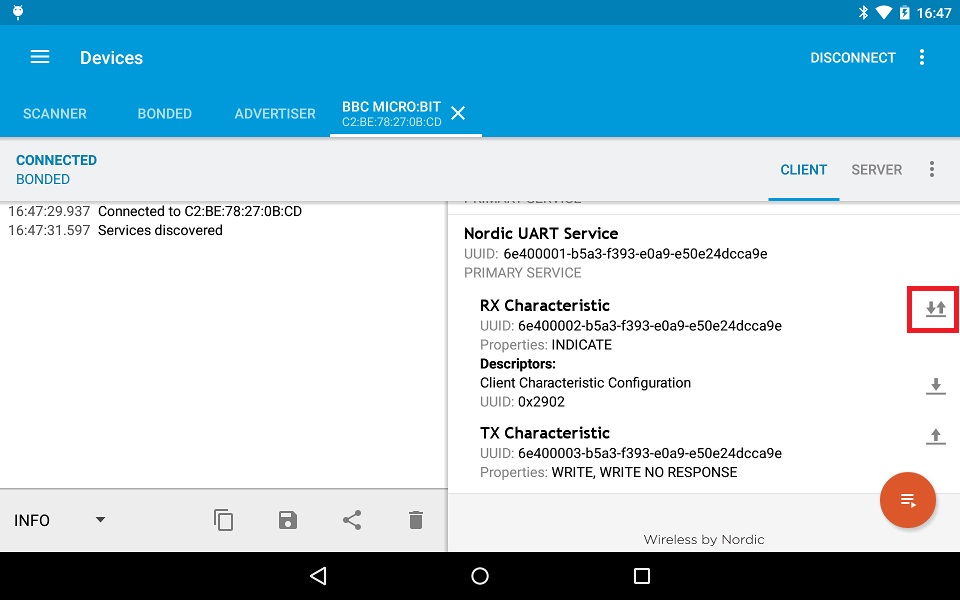Image resolution: width=960 pixels, height=600 pixels.
Task: Save the log file
Action: click(288, 520)
